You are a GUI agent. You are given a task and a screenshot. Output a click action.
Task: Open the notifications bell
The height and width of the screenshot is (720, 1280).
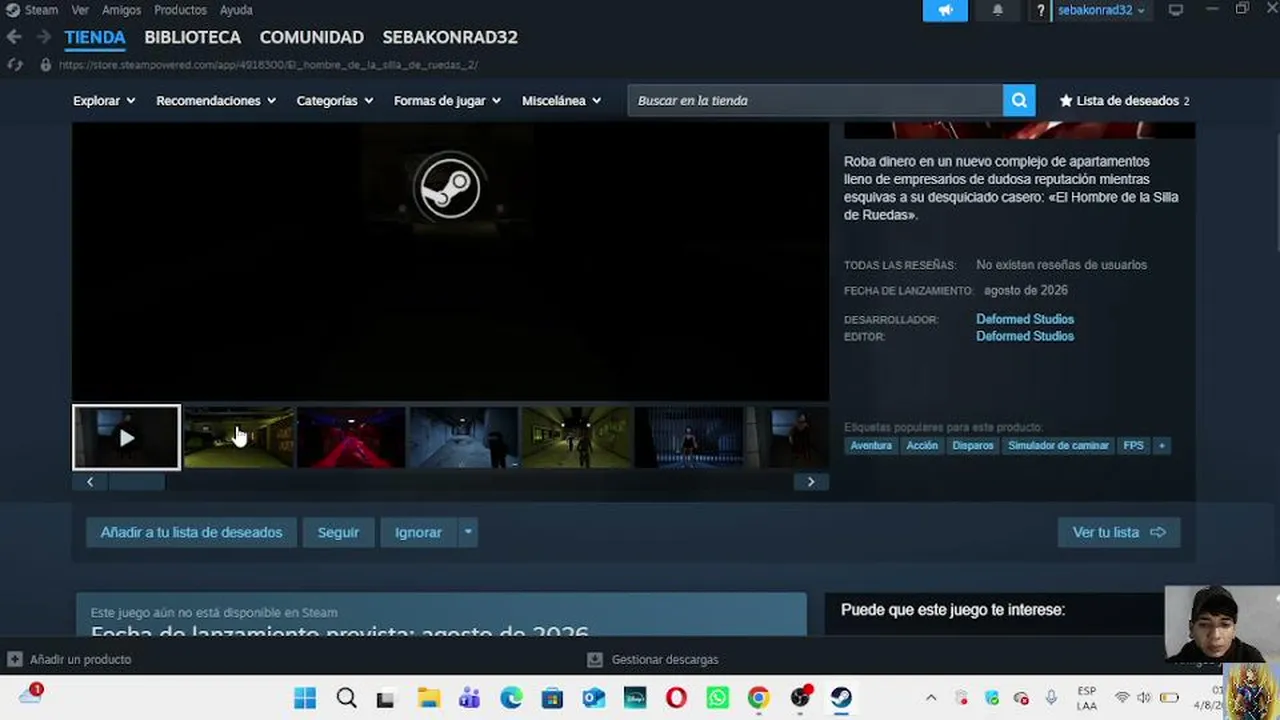[998, 10]
